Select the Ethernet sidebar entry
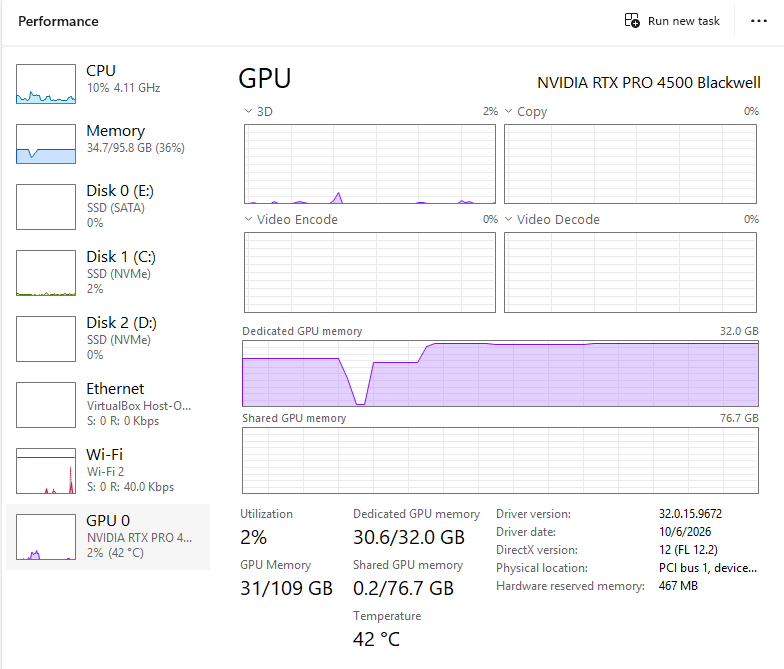 (x=108, y=404)
